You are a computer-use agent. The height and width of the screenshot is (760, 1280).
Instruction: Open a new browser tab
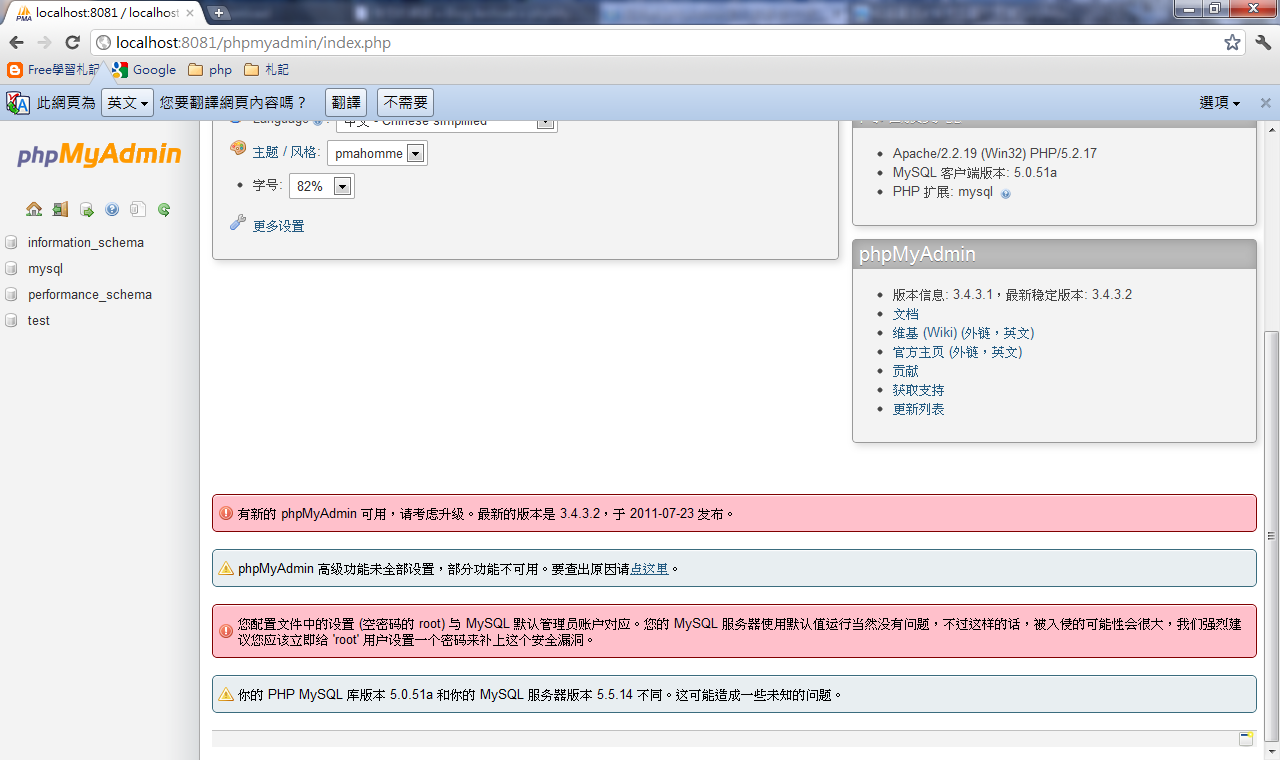pos(219,13)
